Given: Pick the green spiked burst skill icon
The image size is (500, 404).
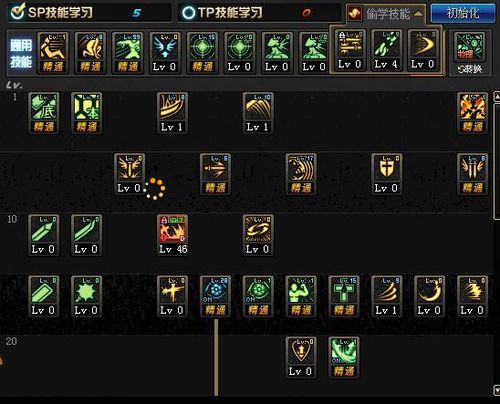Looking at the screenshot, I should pyautogui.click(x=86, y=296).
